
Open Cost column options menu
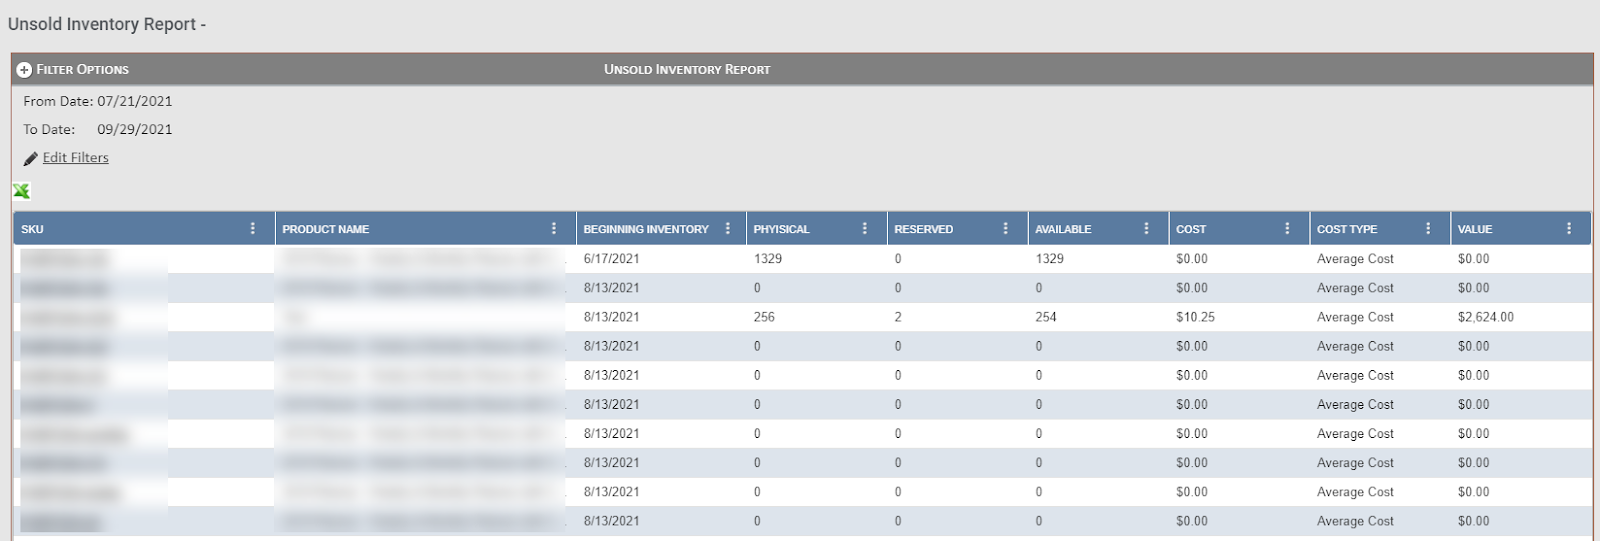pyautogui.click(x=1287, y=229)
